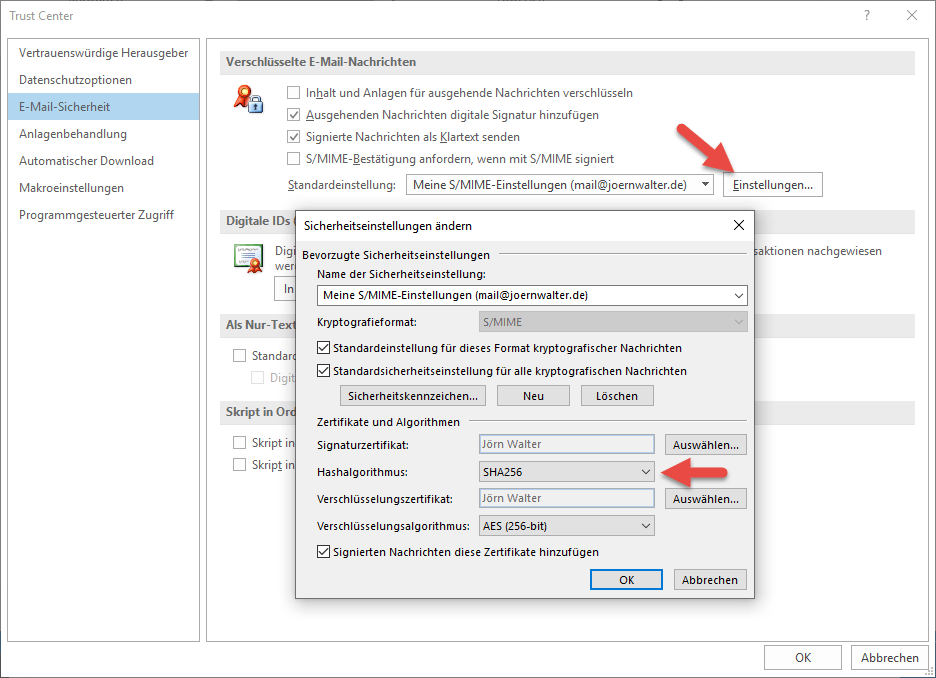Toggle 'Signierten Nachrichten diese Zertifikate hinzufügen'
The height and width of the screenshot is (678, 936).
324,551
